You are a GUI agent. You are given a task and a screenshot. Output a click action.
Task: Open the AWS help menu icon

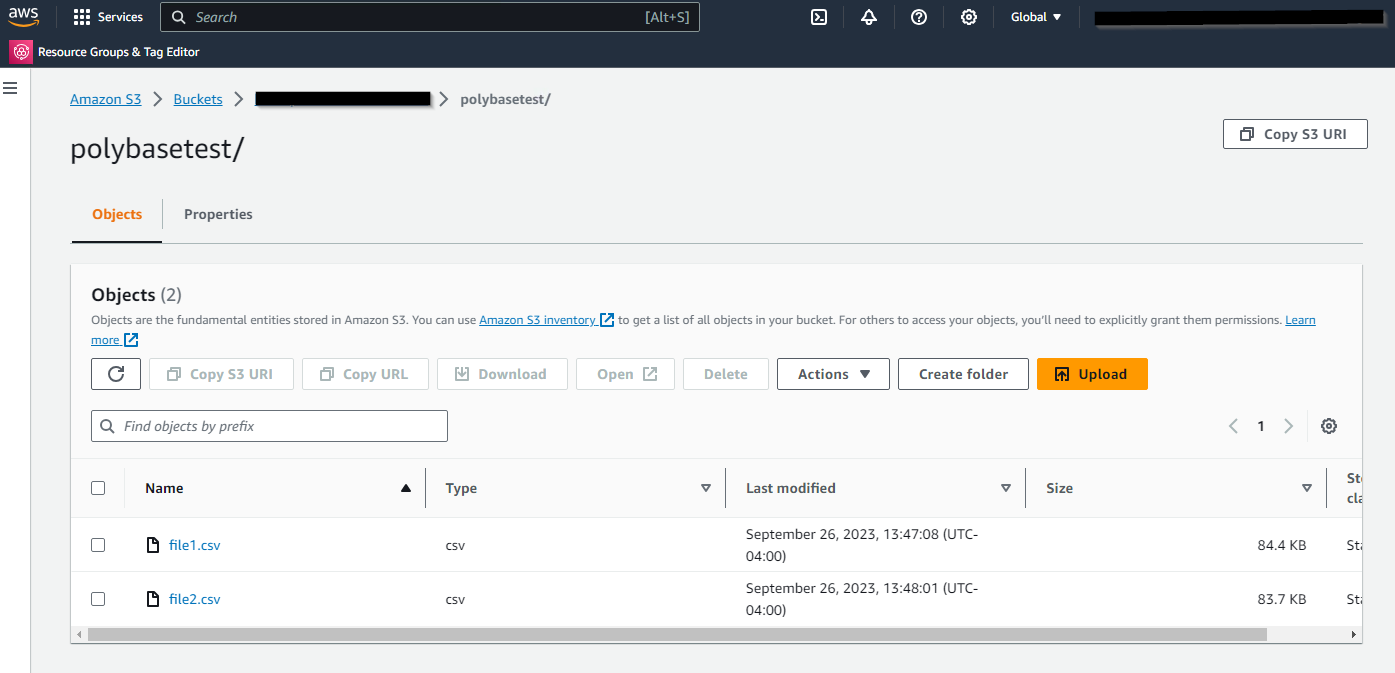pyautogui.click(x=918, y=16)
